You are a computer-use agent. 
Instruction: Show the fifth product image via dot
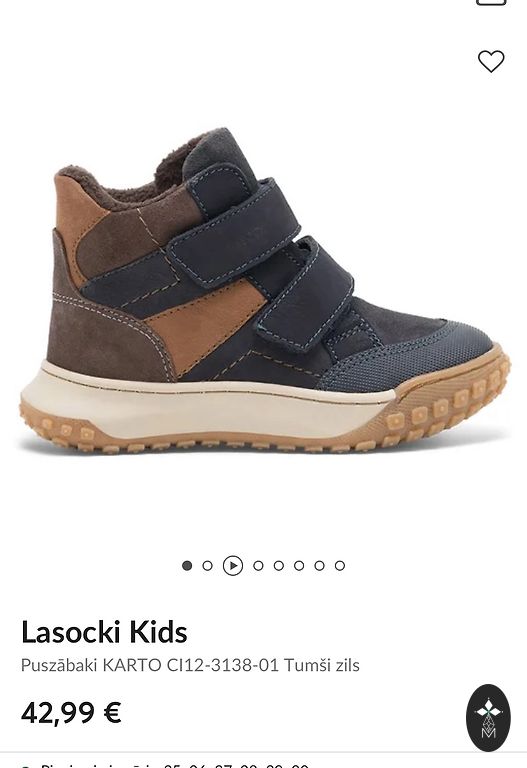pyautogui.click(x=279, y=566)
